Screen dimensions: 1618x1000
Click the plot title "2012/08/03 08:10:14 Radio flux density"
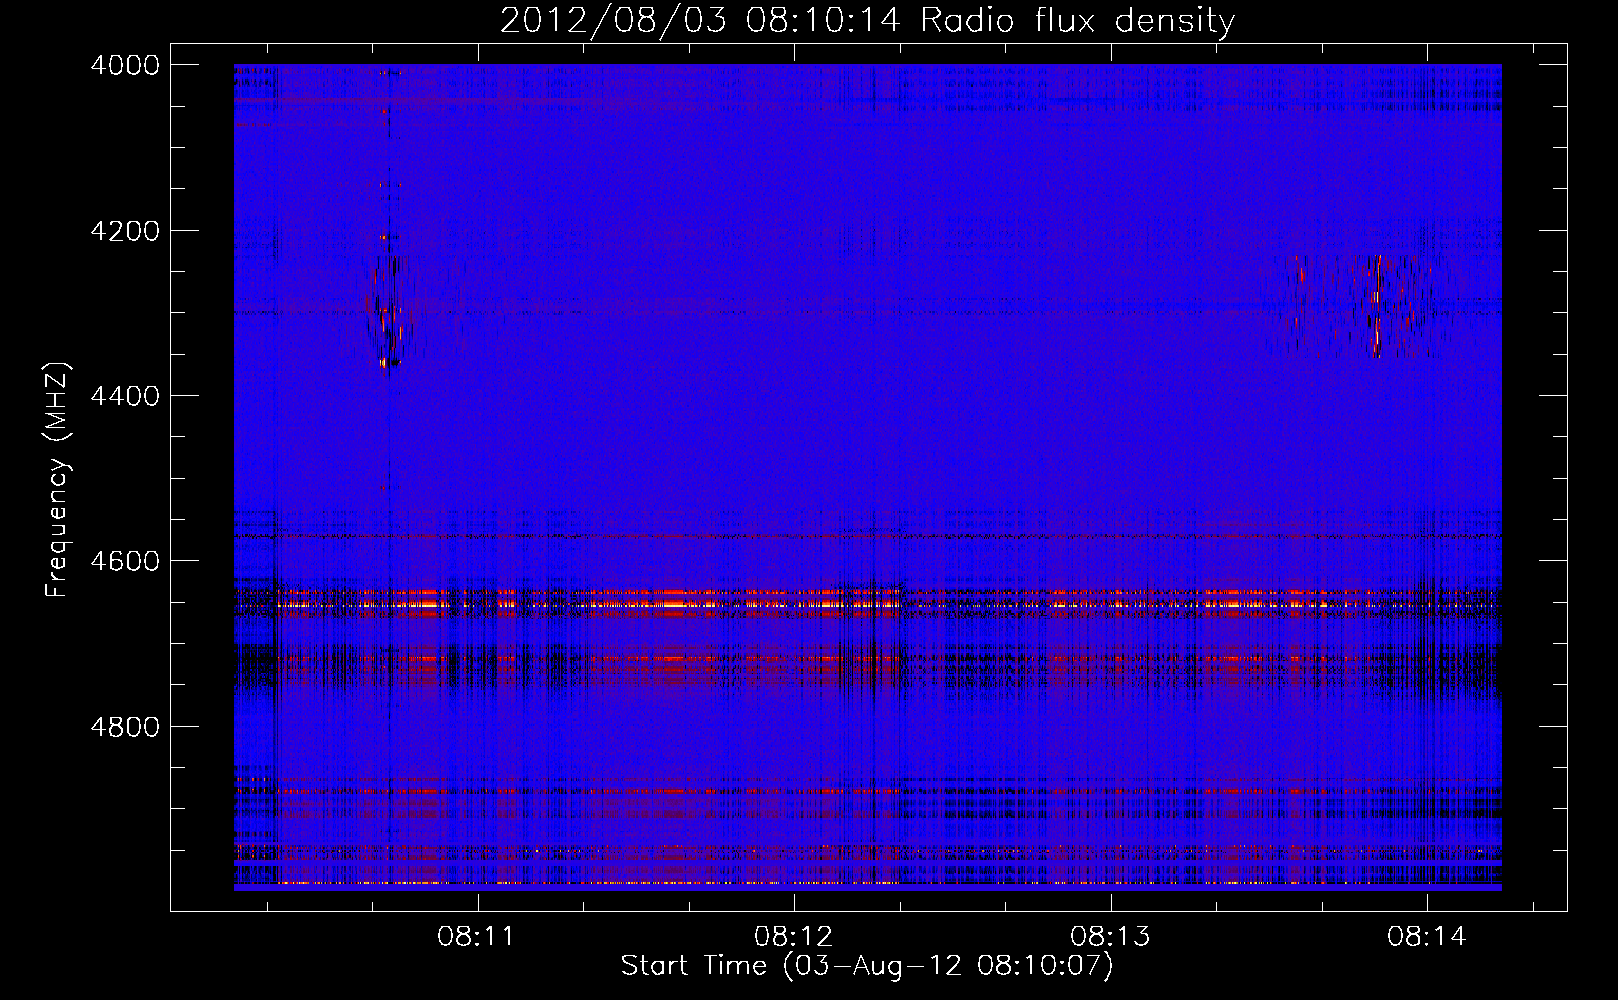[x=867, y=20]
